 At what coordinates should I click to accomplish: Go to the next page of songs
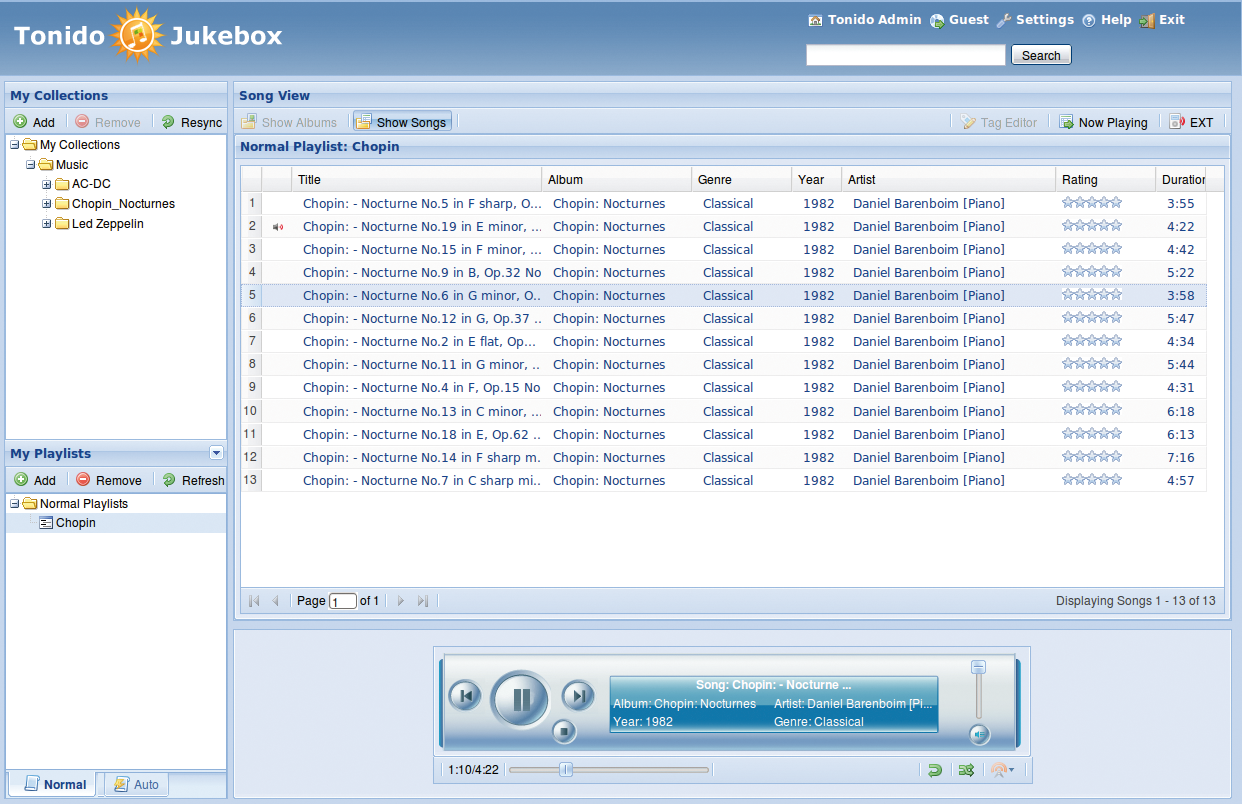[x=401, y=601]
